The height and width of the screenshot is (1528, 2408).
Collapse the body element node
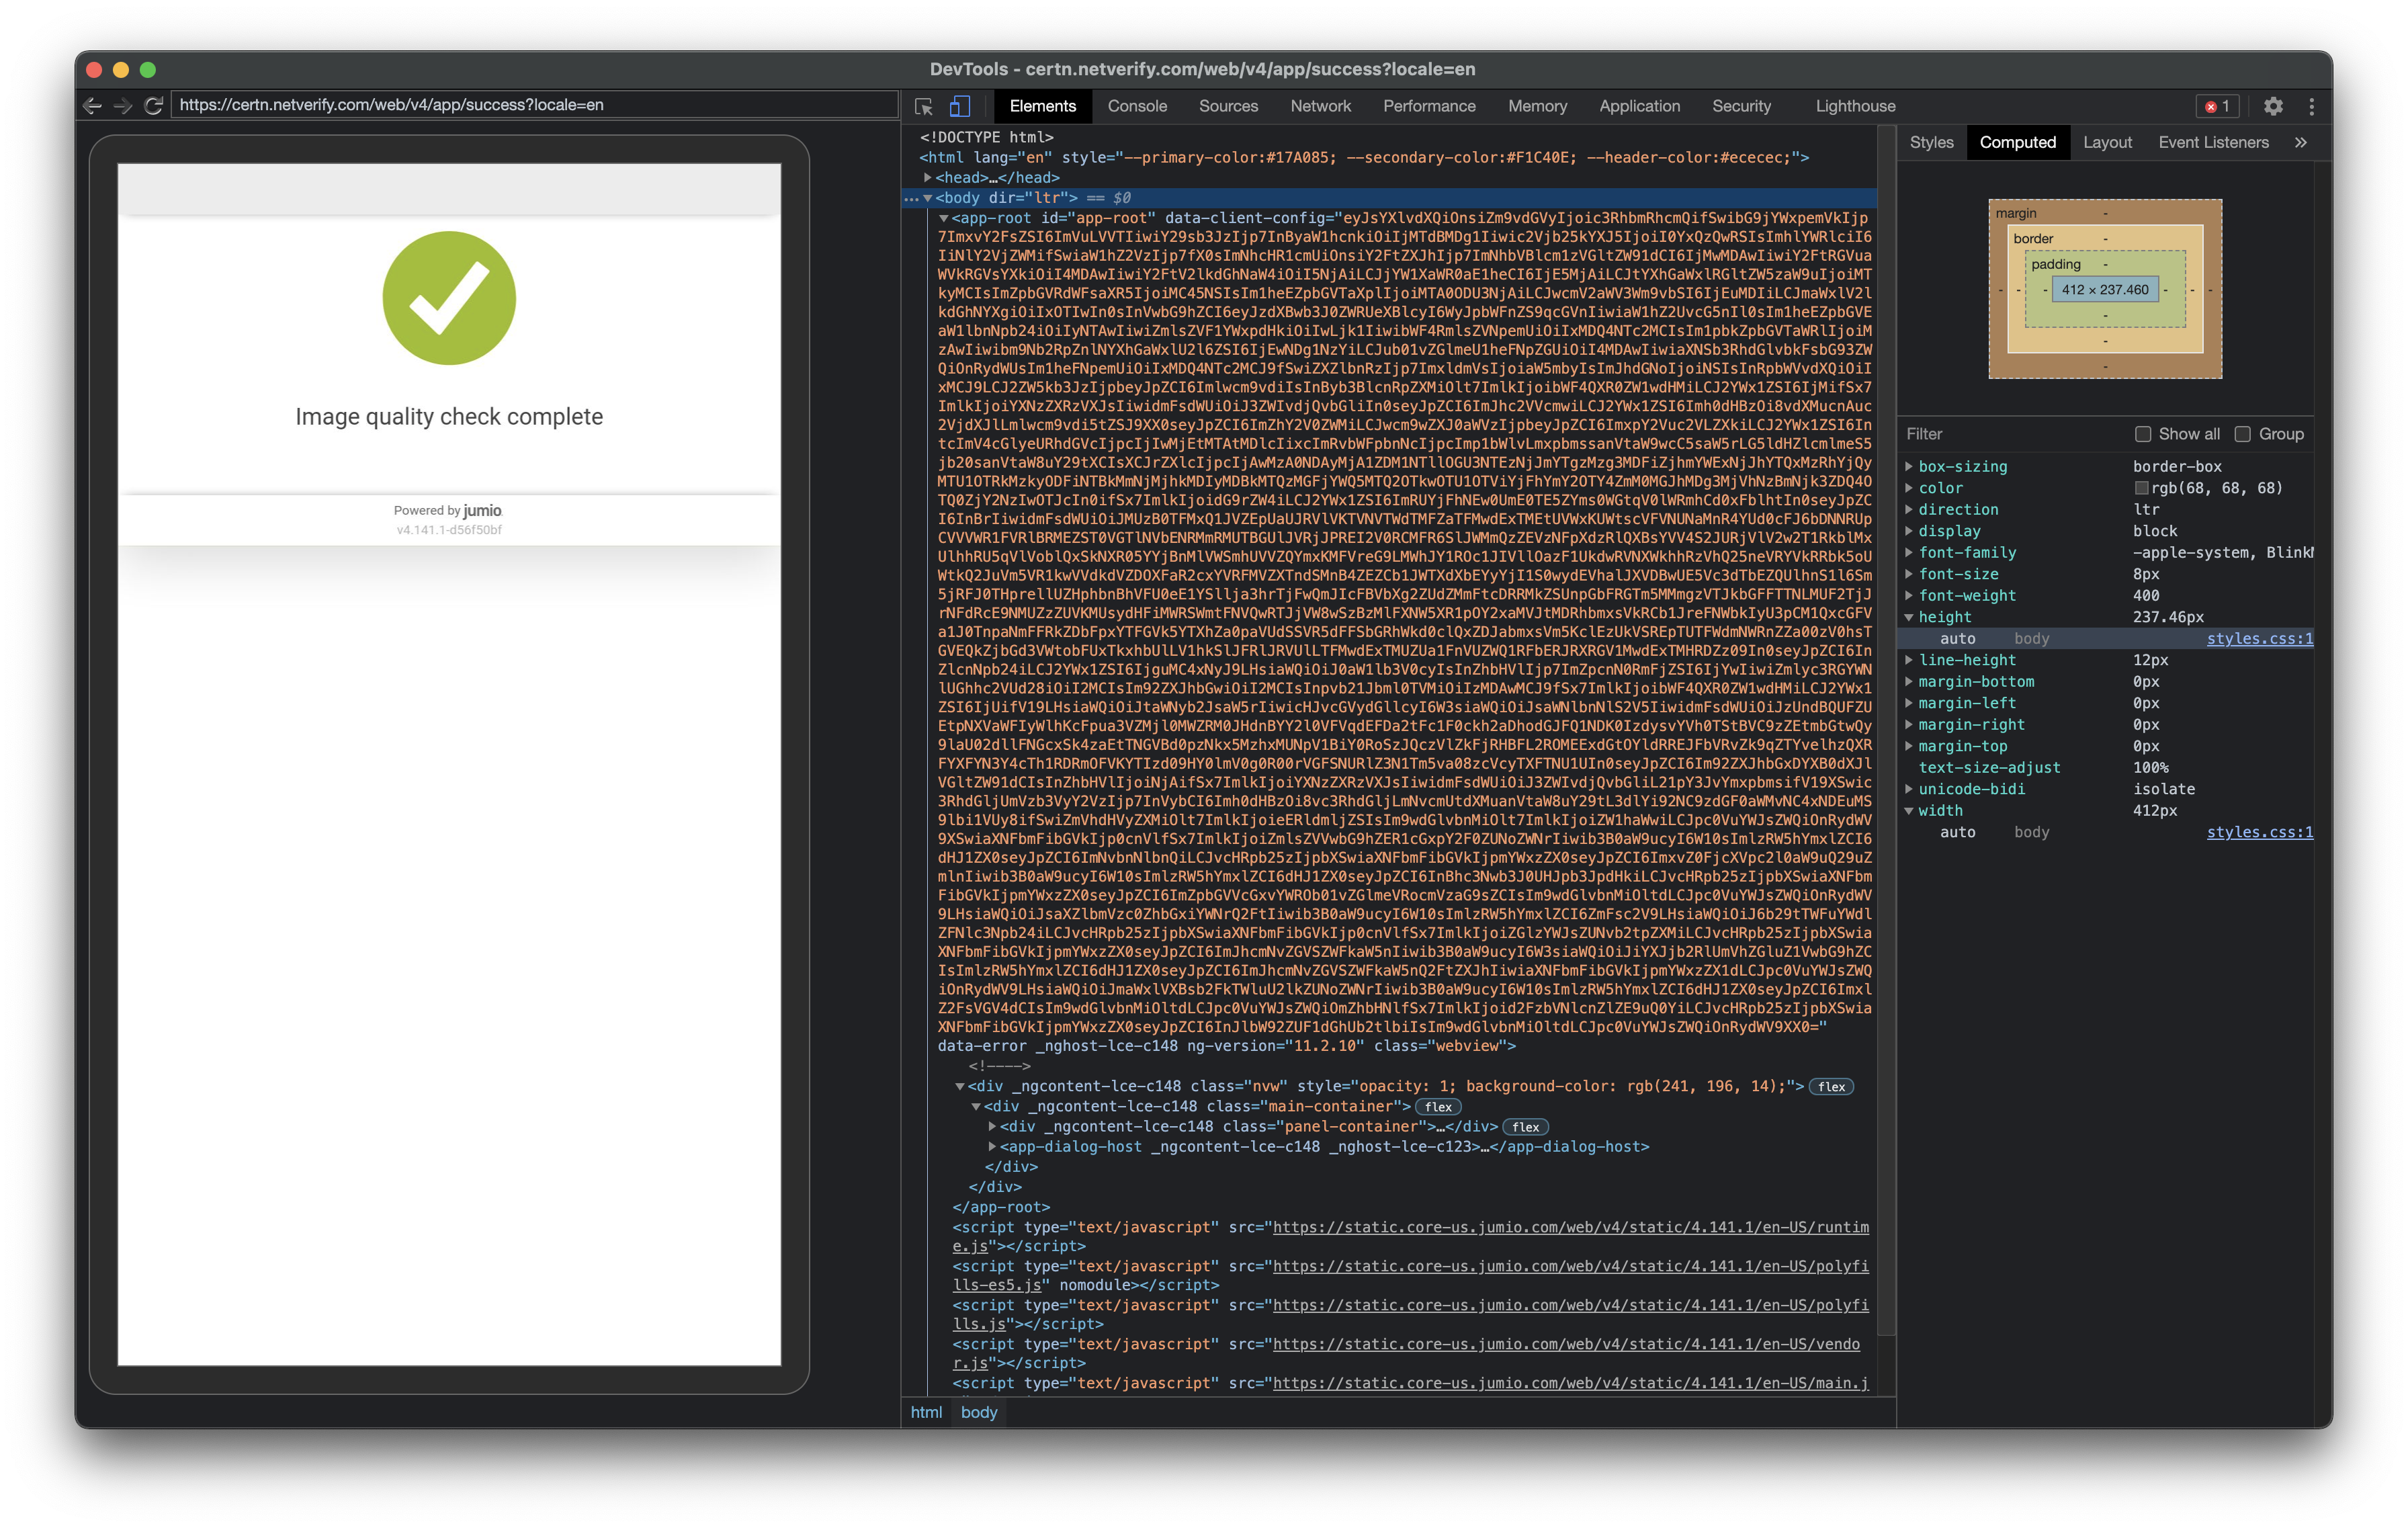[928, 198]
